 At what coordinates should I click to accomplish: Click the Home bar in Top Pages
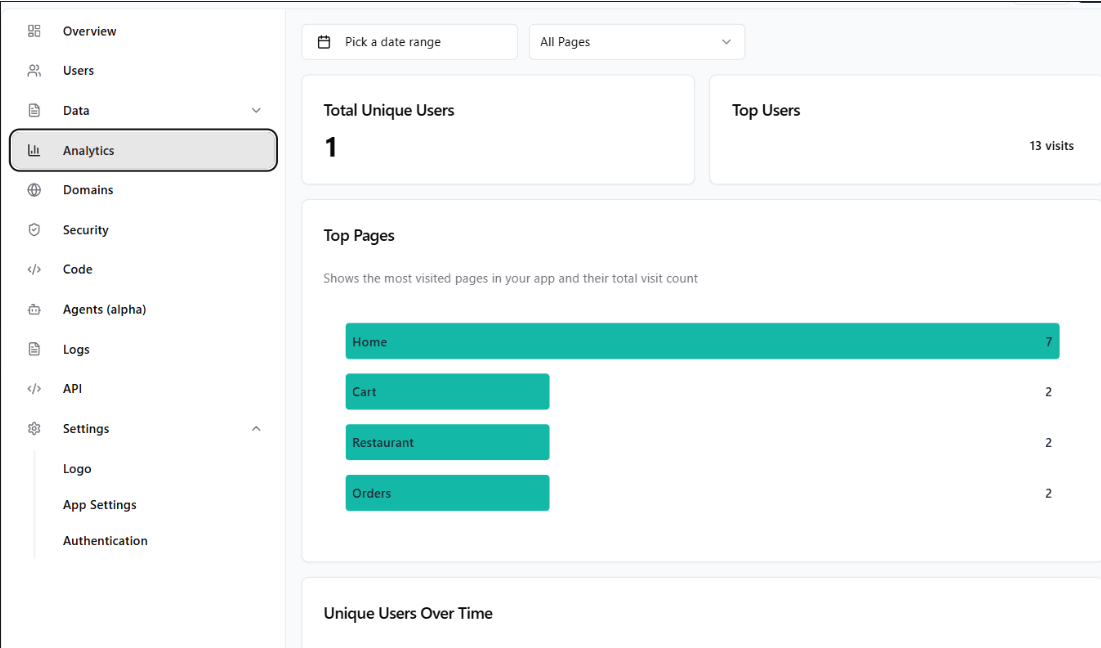coord(700,341)
